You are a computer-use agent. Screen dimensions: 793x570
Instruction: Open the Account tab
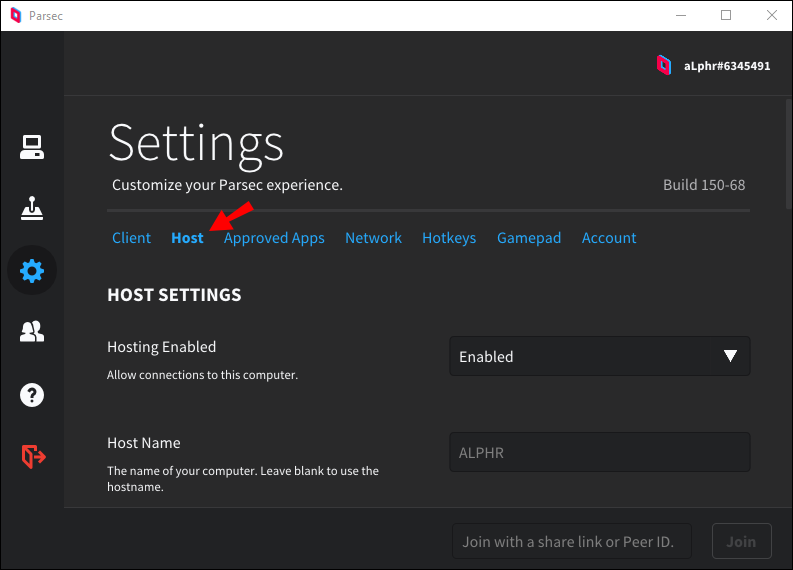click(x=609, y=238)
